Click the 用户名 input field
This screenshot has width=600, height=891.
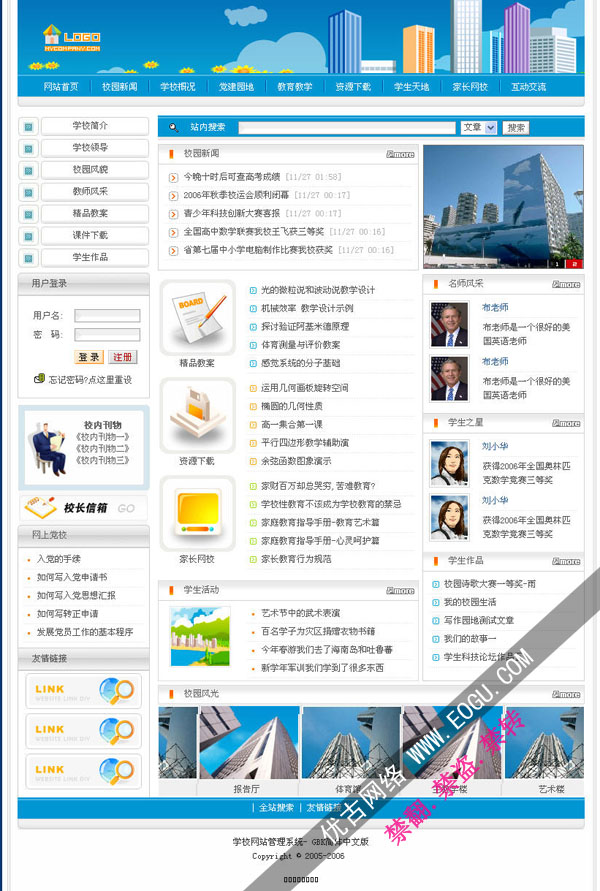(x=107, y=316)
